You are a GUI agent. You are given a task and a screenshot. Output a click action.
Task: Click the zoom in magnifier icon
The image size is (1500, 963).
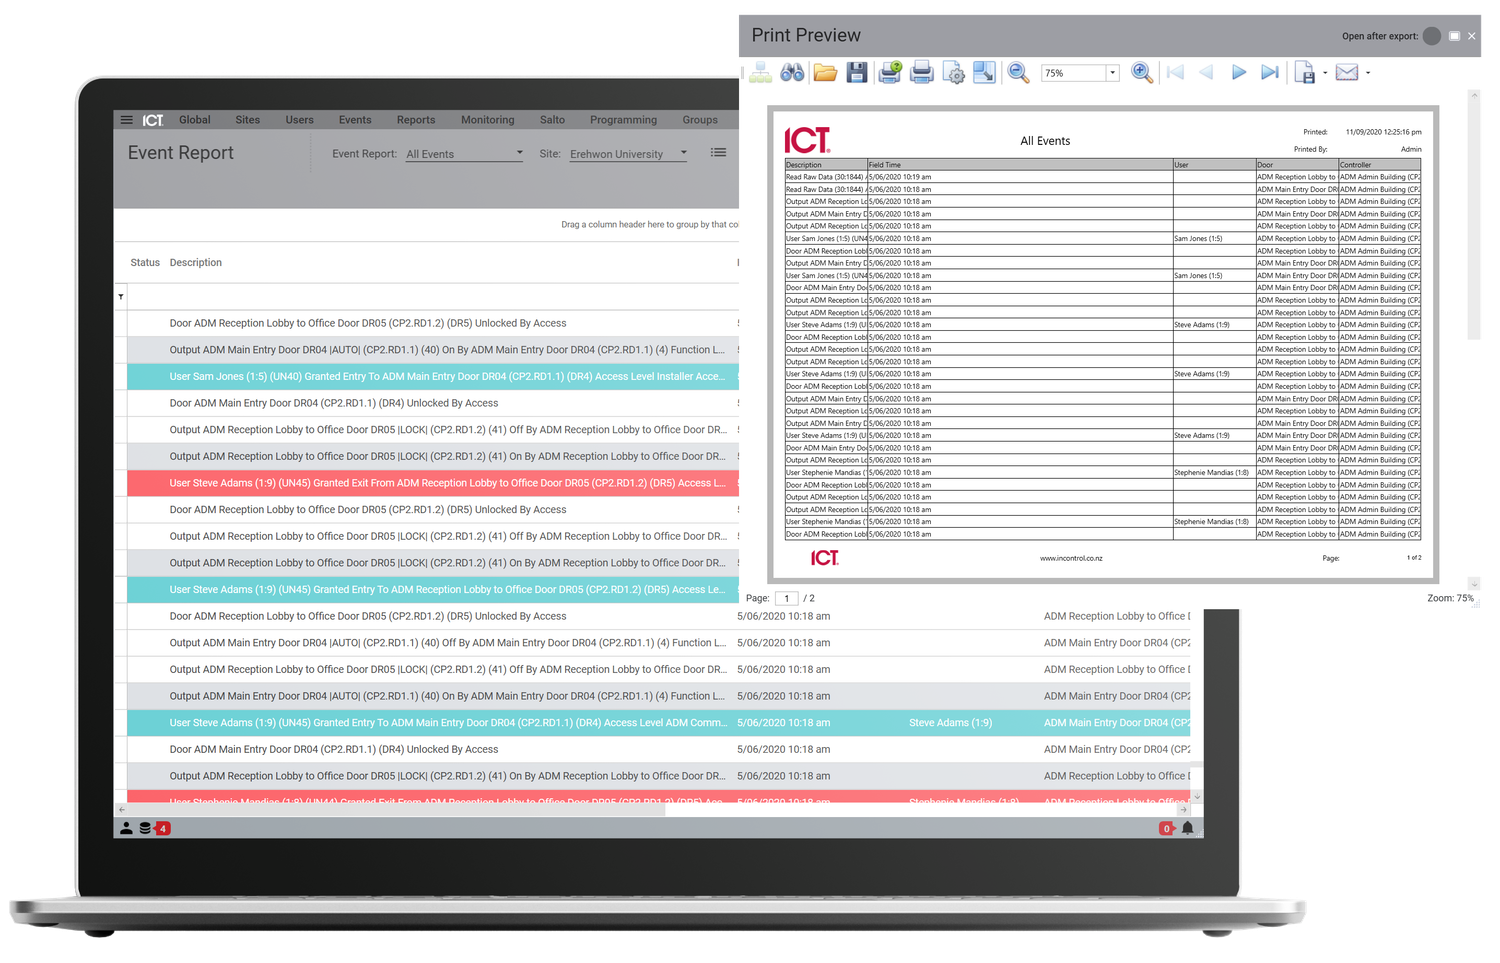click(x=1141, y=72)
